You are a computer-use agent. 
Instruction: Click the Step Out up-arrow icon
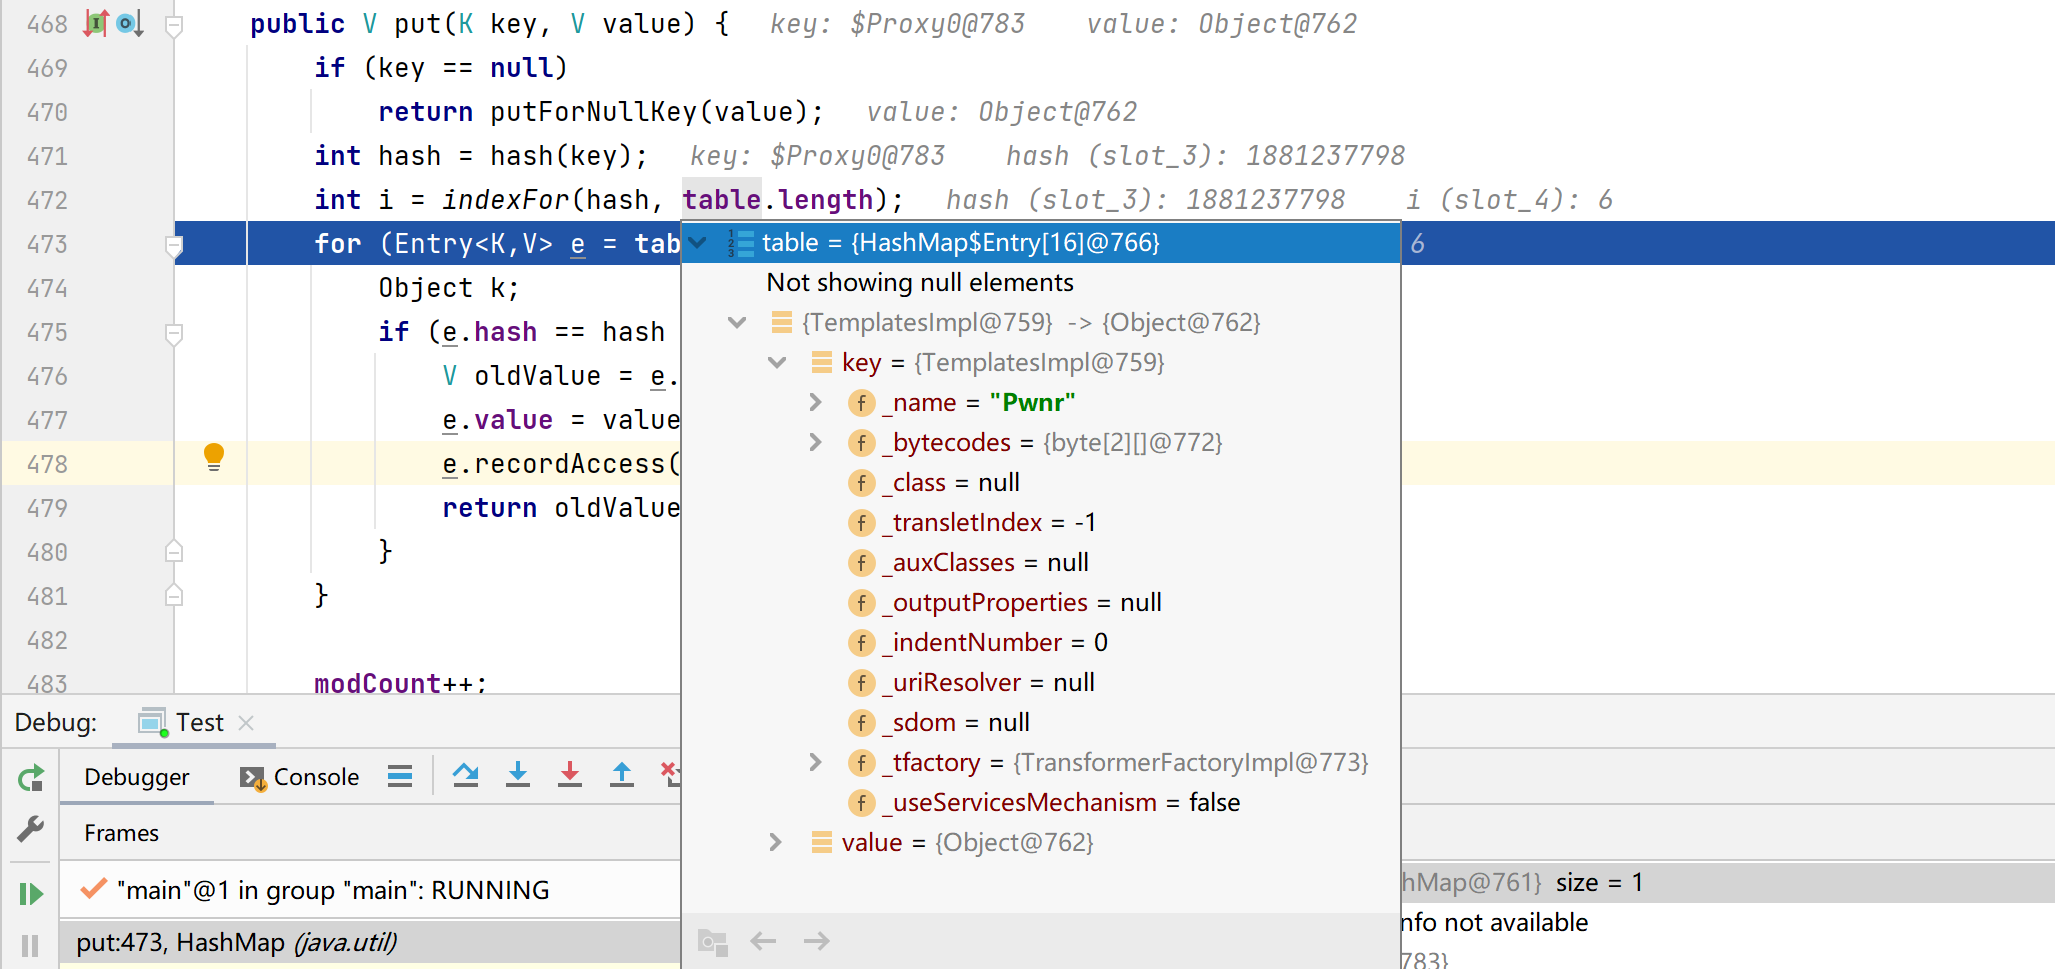pos(621,775)
